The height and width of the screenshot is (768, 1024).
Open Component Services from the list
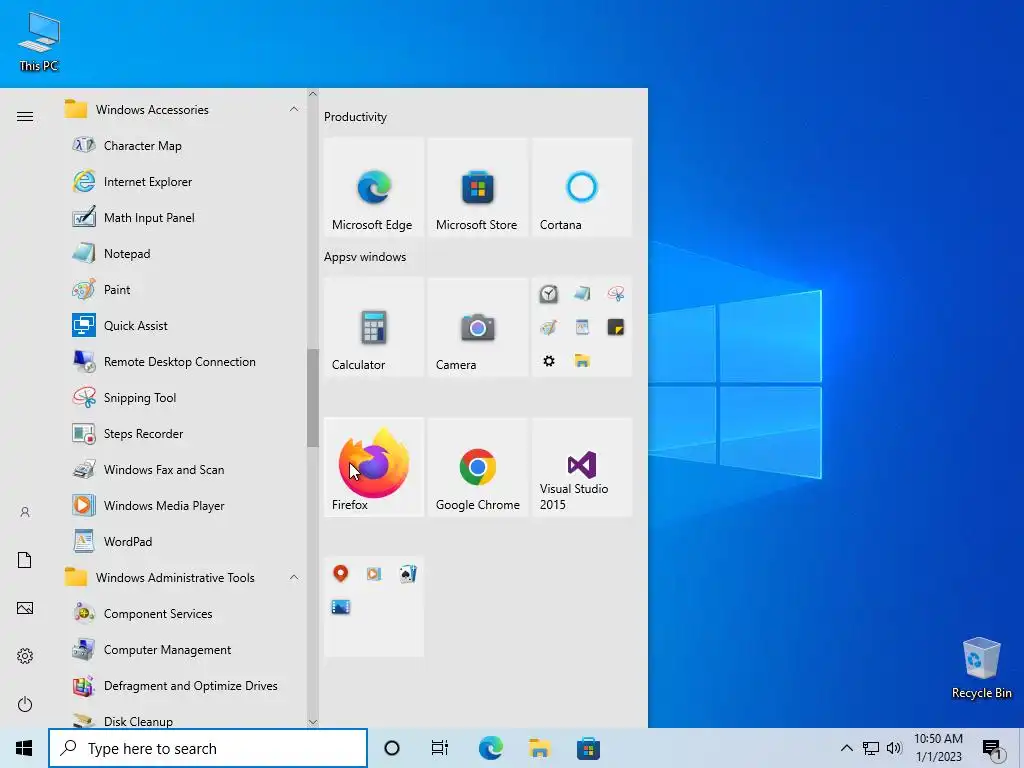pyautogui.click(x=180, y=613)
